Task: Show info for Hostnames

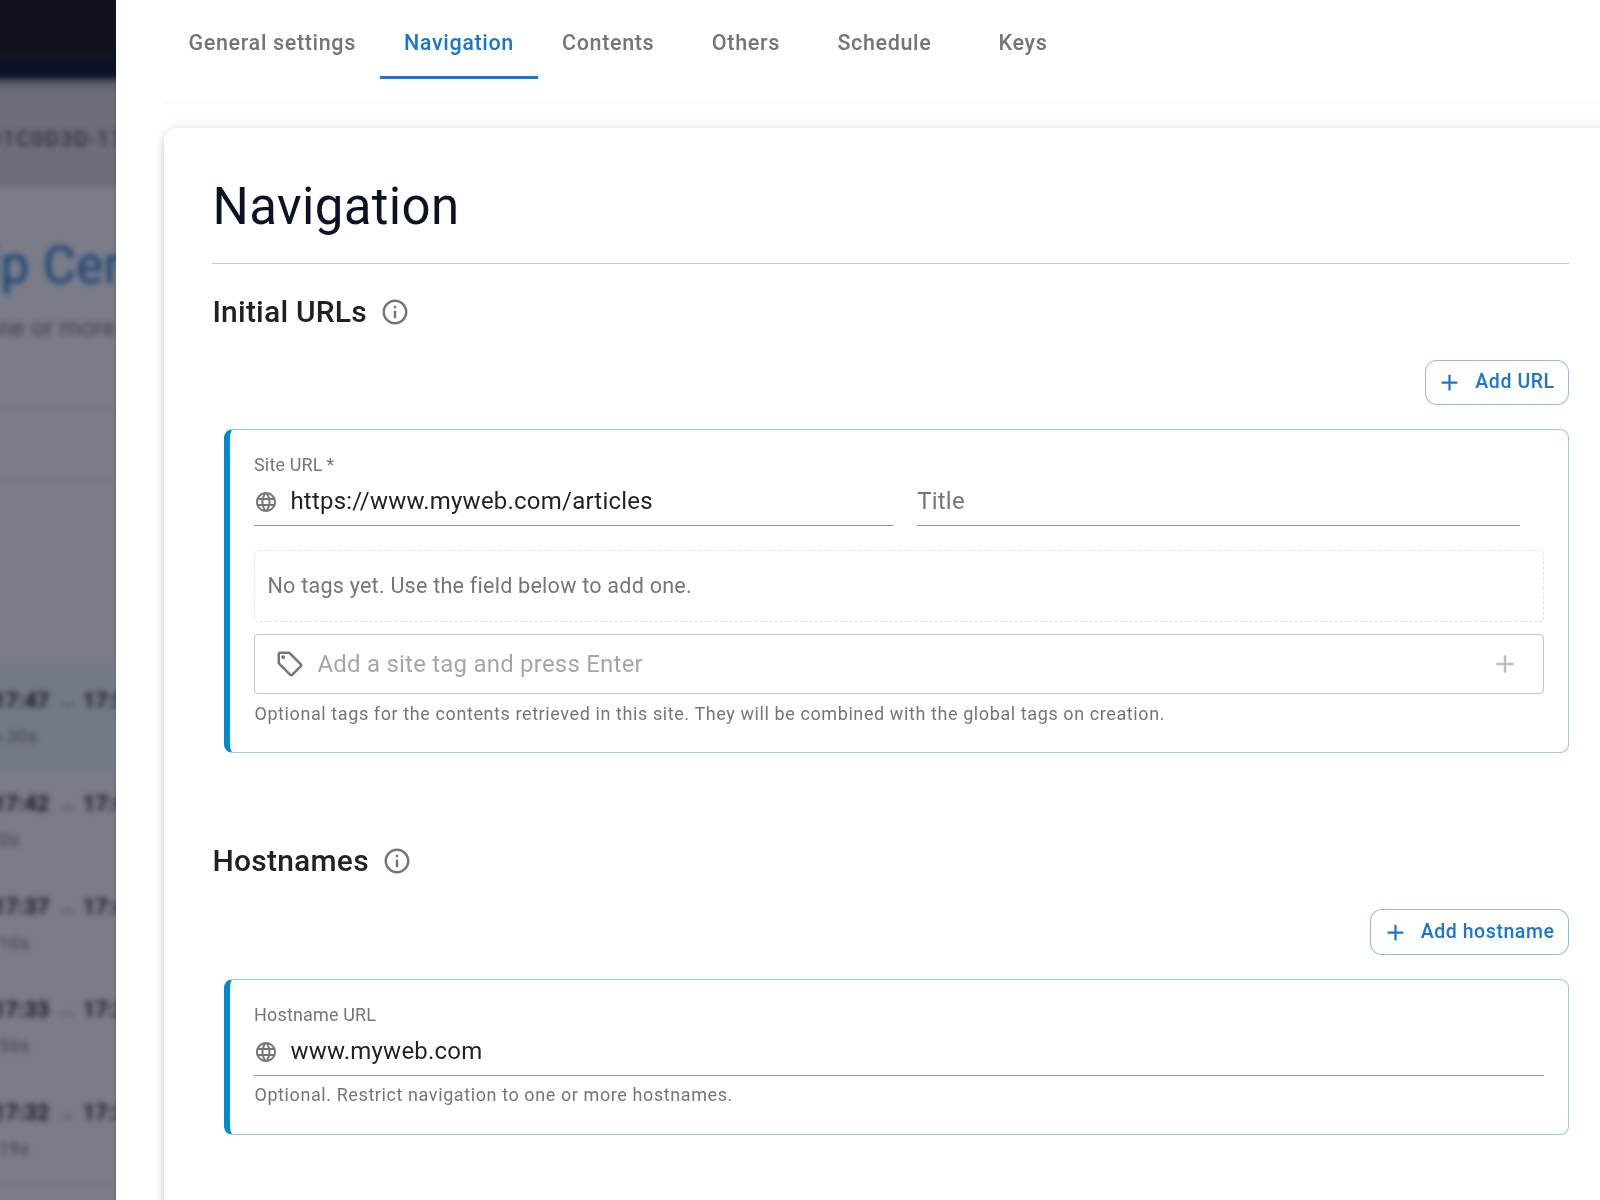Action: (x=397, y=861)
